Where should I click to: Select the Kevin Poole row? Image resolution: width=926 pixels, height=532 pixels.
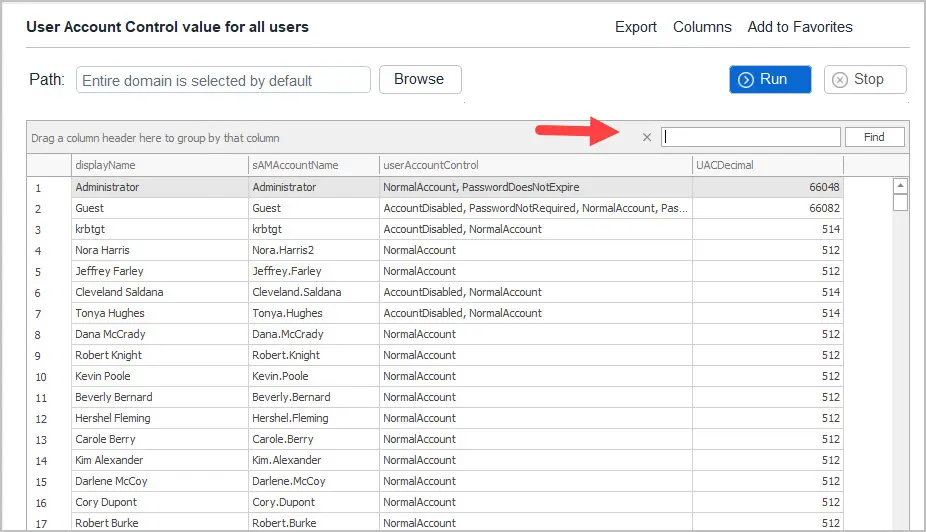(435, 376)
